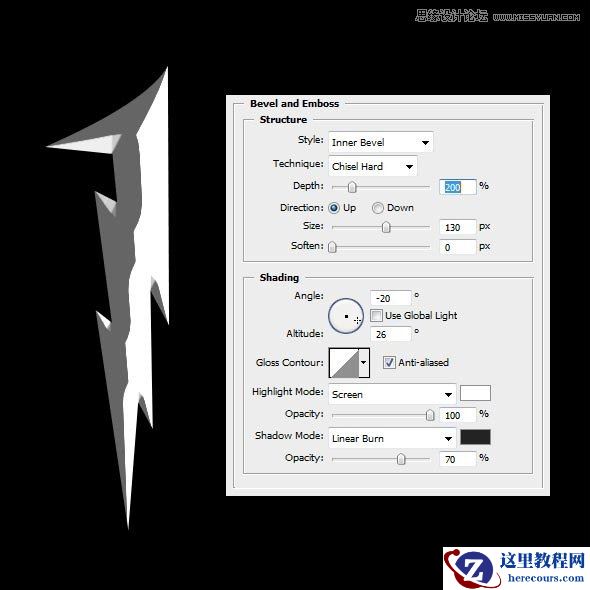Uncheck the Anti-aliased checkbox
The height and width of the screenshot is (590, 590).
389,363
